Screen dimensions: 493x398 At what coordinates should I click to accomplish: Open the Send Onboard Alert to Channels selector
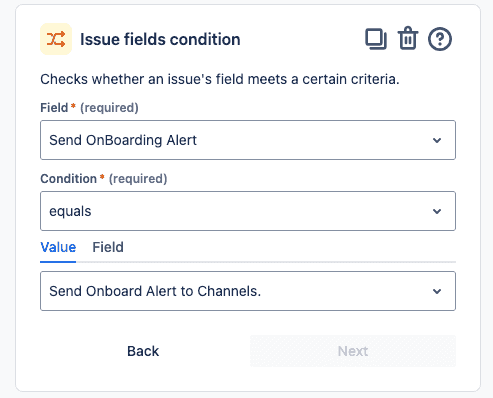click(248, 291)
